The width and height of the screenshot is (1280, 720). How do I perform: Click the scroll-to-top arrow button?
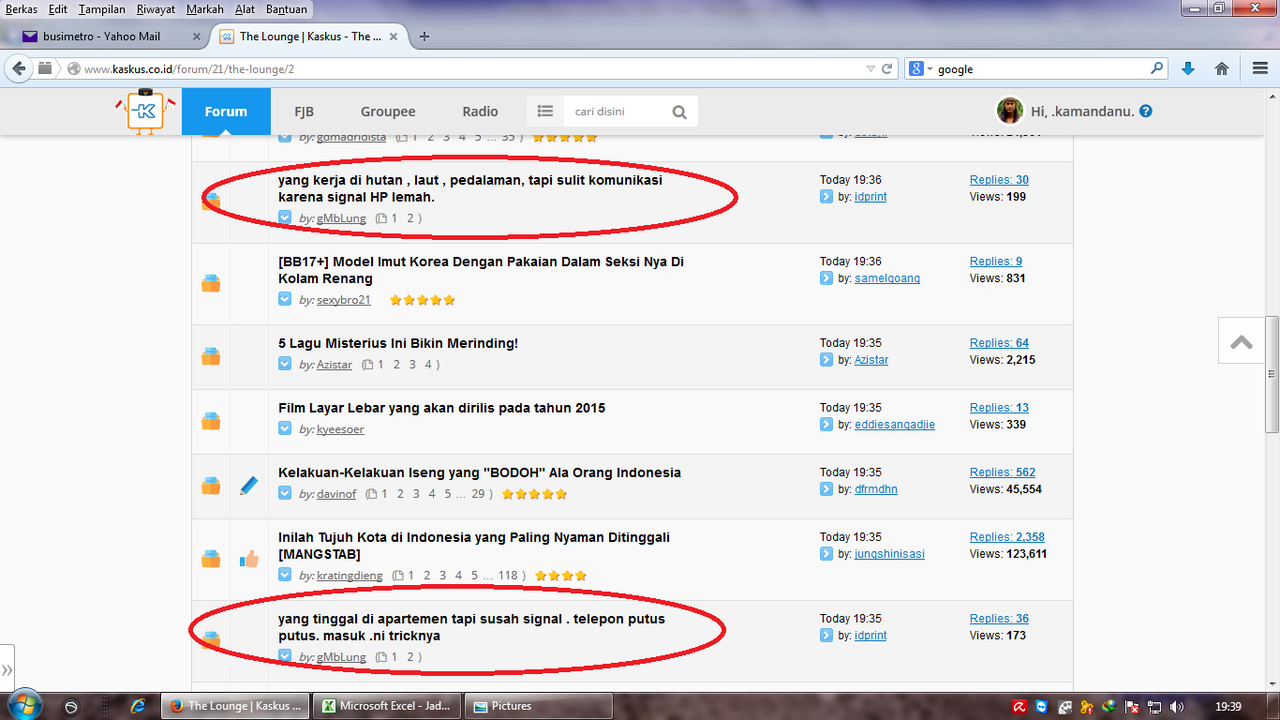tap(1242, 341)
